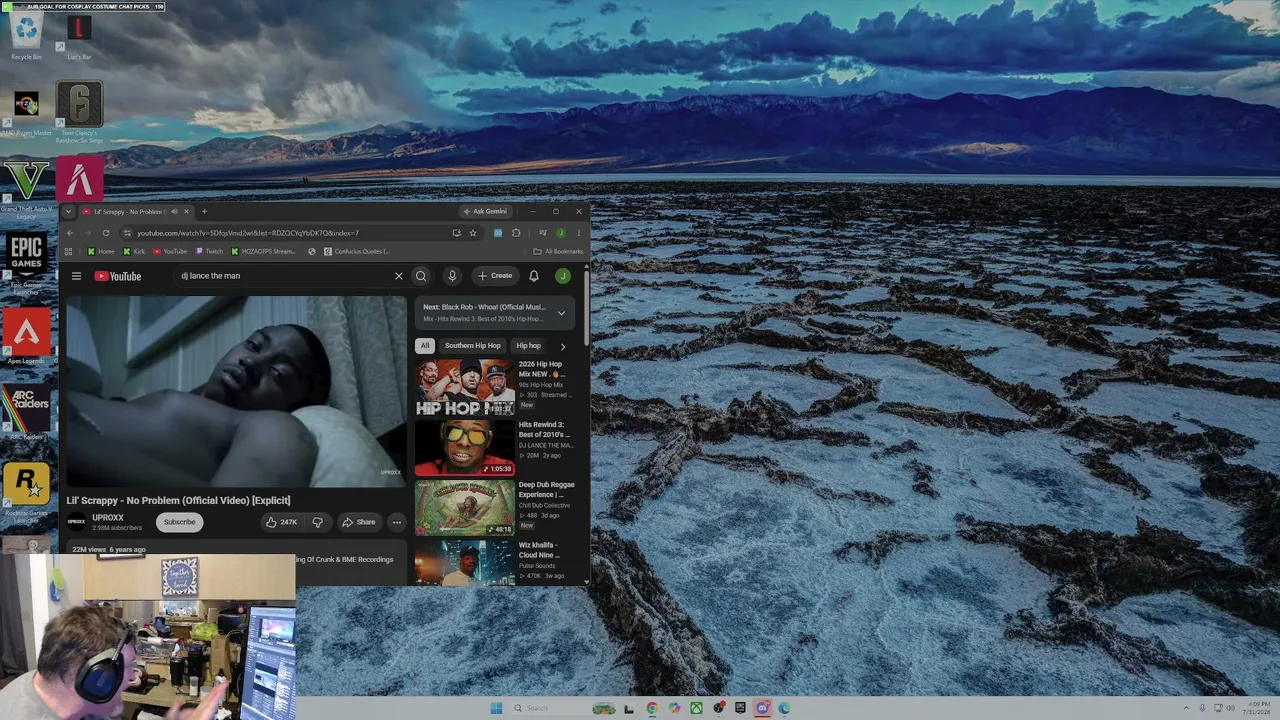The image size is (1280, 720).
Task: Open the Chrome tab search dropdown
Action: [68, 211]
